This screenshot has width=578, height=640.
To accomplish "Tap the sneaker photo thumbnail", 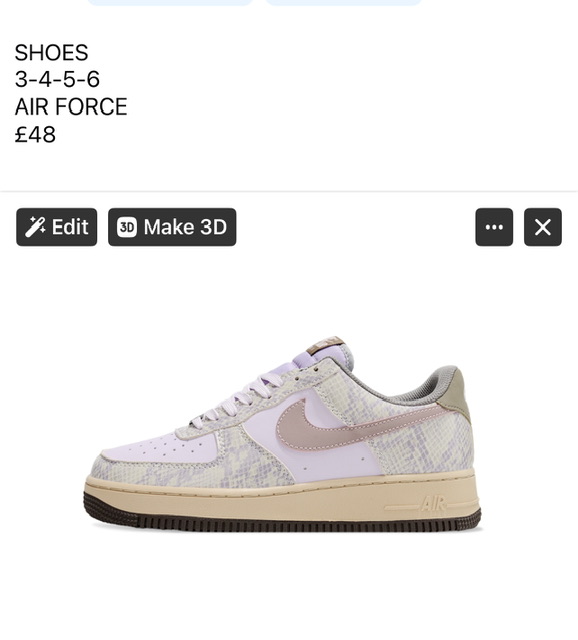I will coord(282,434).
